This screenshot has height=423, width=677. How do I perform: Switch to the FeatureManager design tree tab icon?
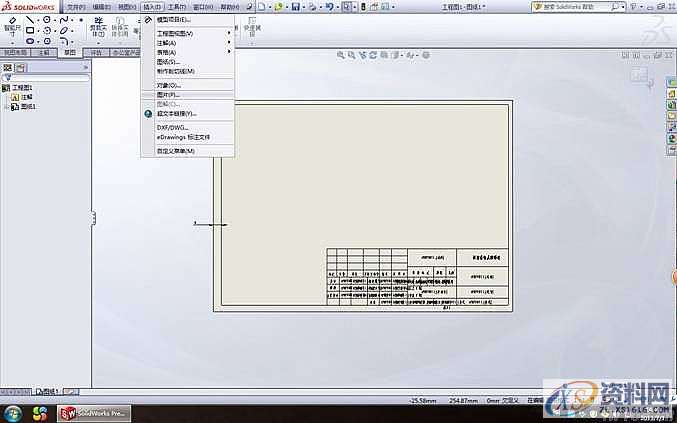tap(8, 67)
